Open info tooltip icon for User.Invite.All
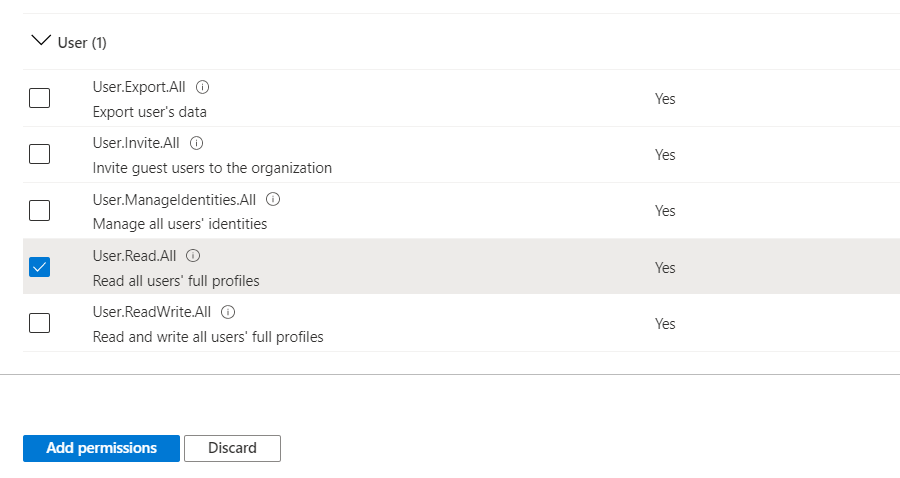The width and height of the screenshot is (900, 478). [196, 143]
